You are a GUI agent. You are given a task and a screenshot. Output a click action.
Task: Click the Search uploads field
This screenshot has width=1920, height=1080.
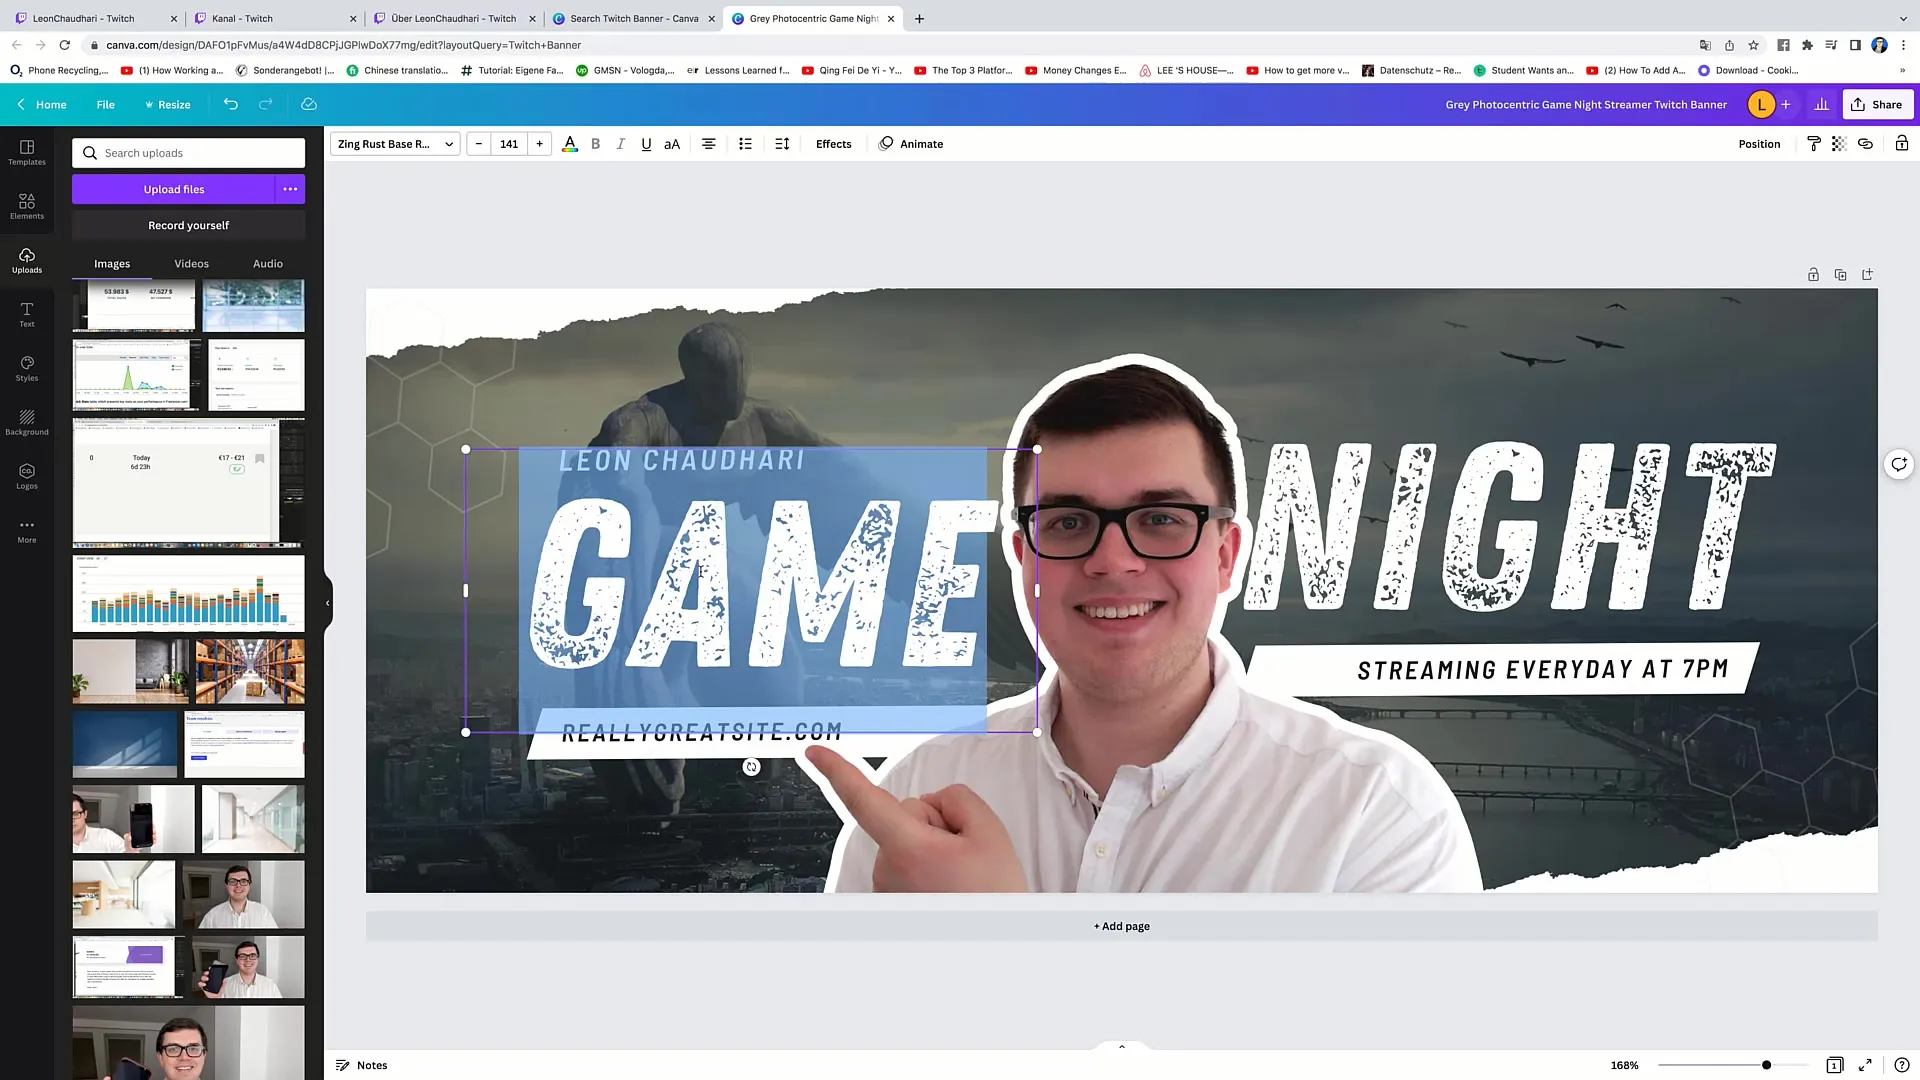(188, 153)
